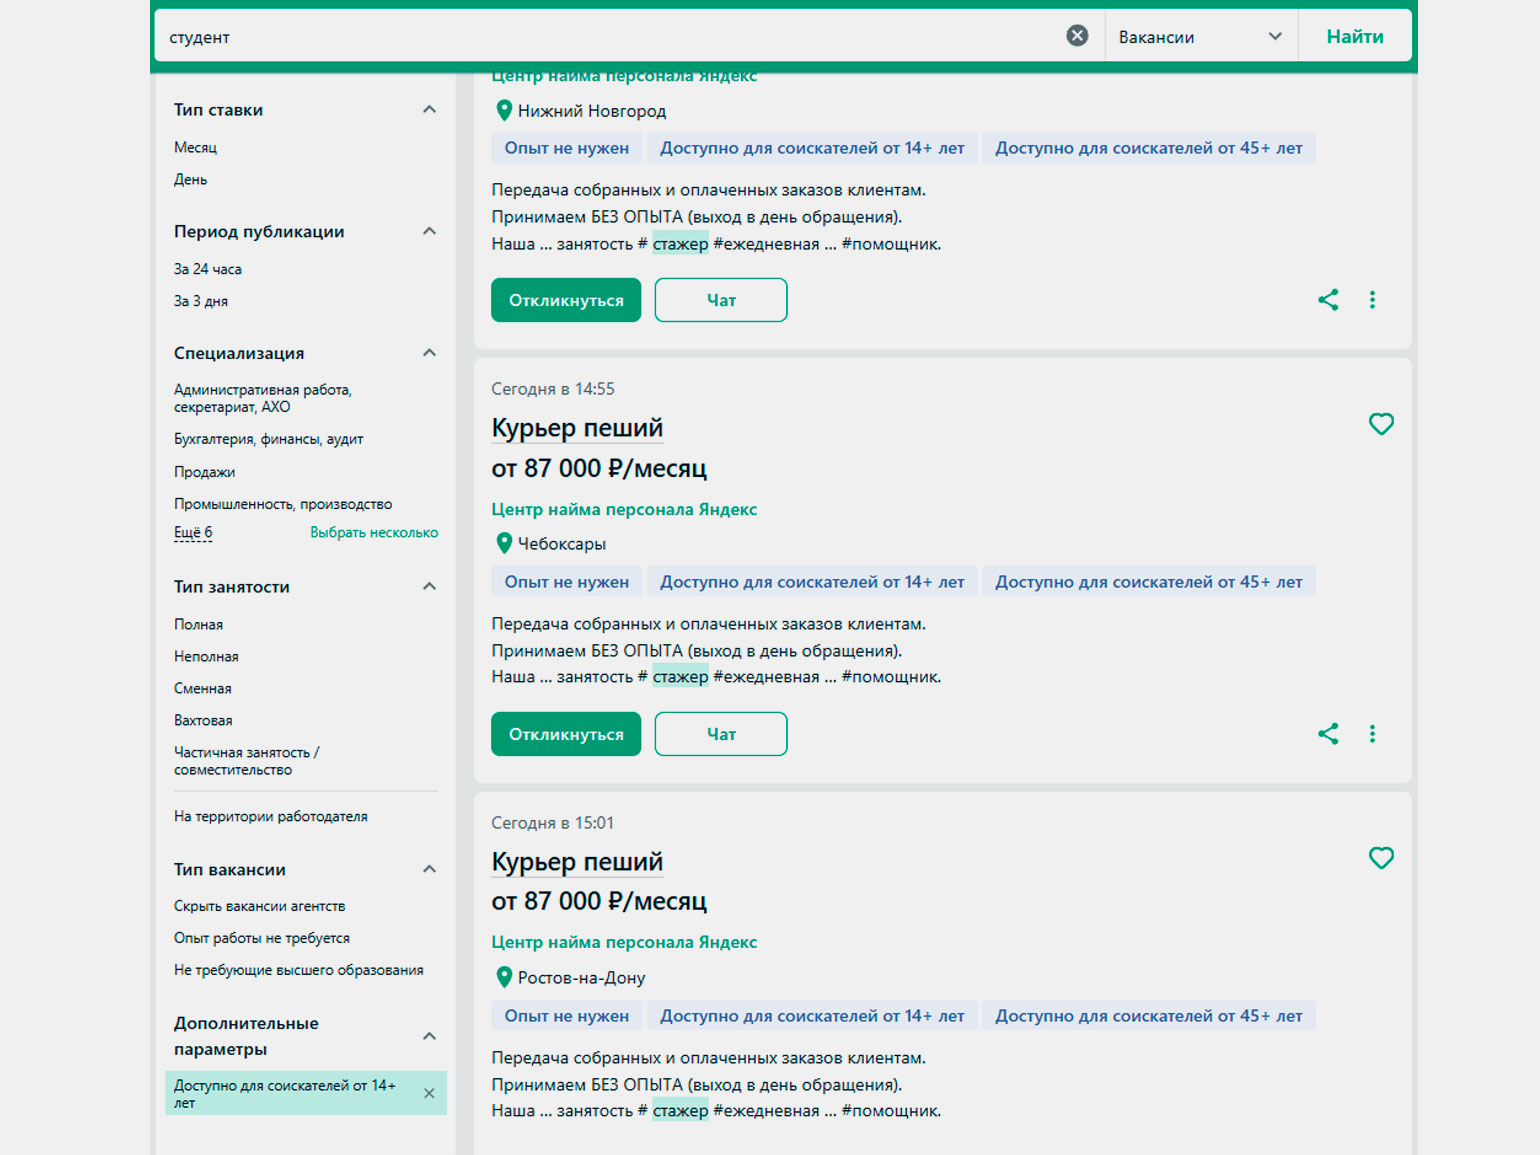Image resolution: width=1540 pixels, height=1155 pixels.
Task: Select Частичная занятость / совместительство filter
Action: 247,761
